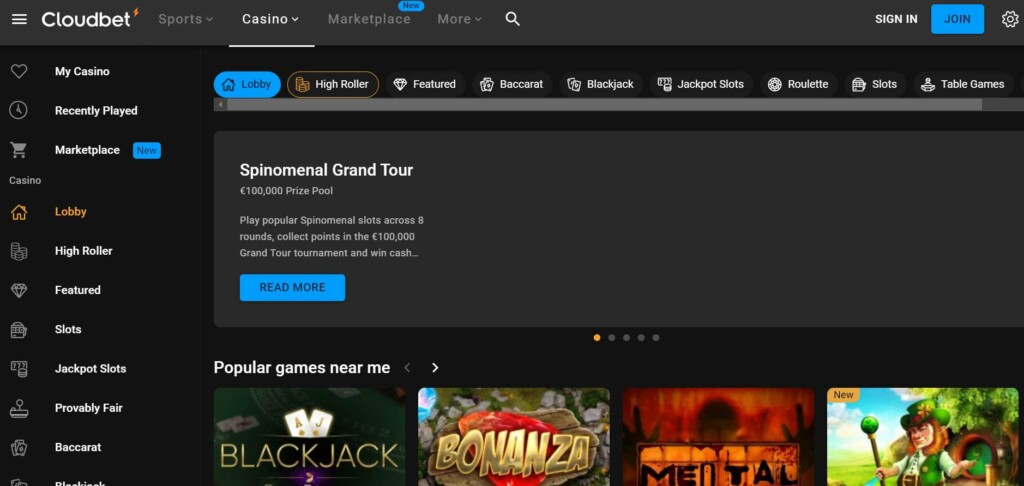The height and width of the screenshot is (486, 1024).
Task: Click the sidebar Baccarat cards icon
Action: (x=19, y=447)
